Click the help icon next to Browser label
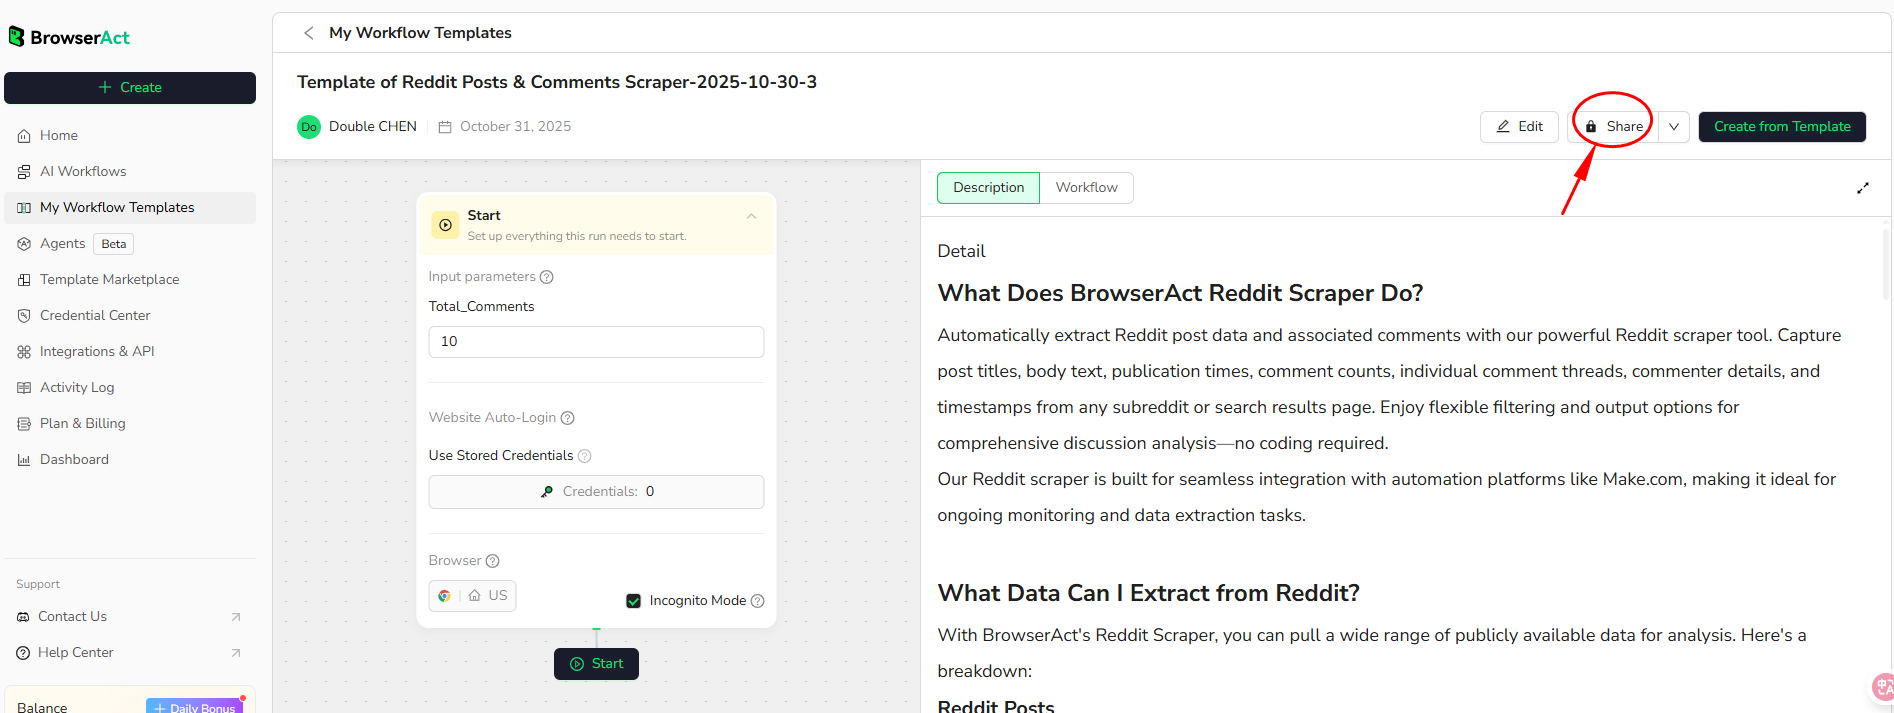Viewport: 1894px width, 713px height. [x=492, y=561]
